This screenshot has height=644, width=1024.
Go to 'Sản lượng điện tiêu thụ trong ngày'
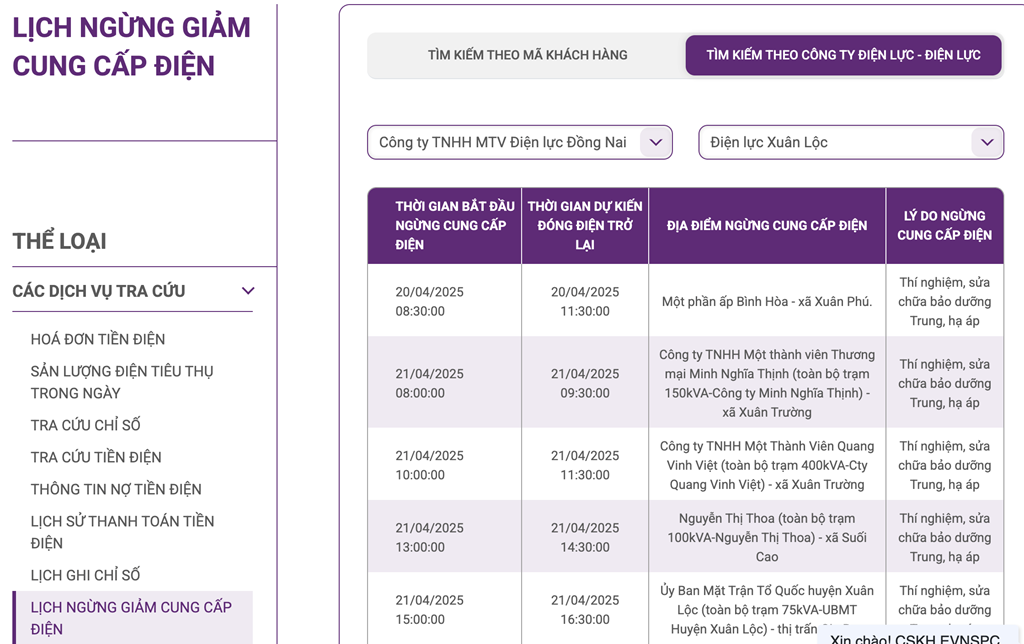(122, 382)
